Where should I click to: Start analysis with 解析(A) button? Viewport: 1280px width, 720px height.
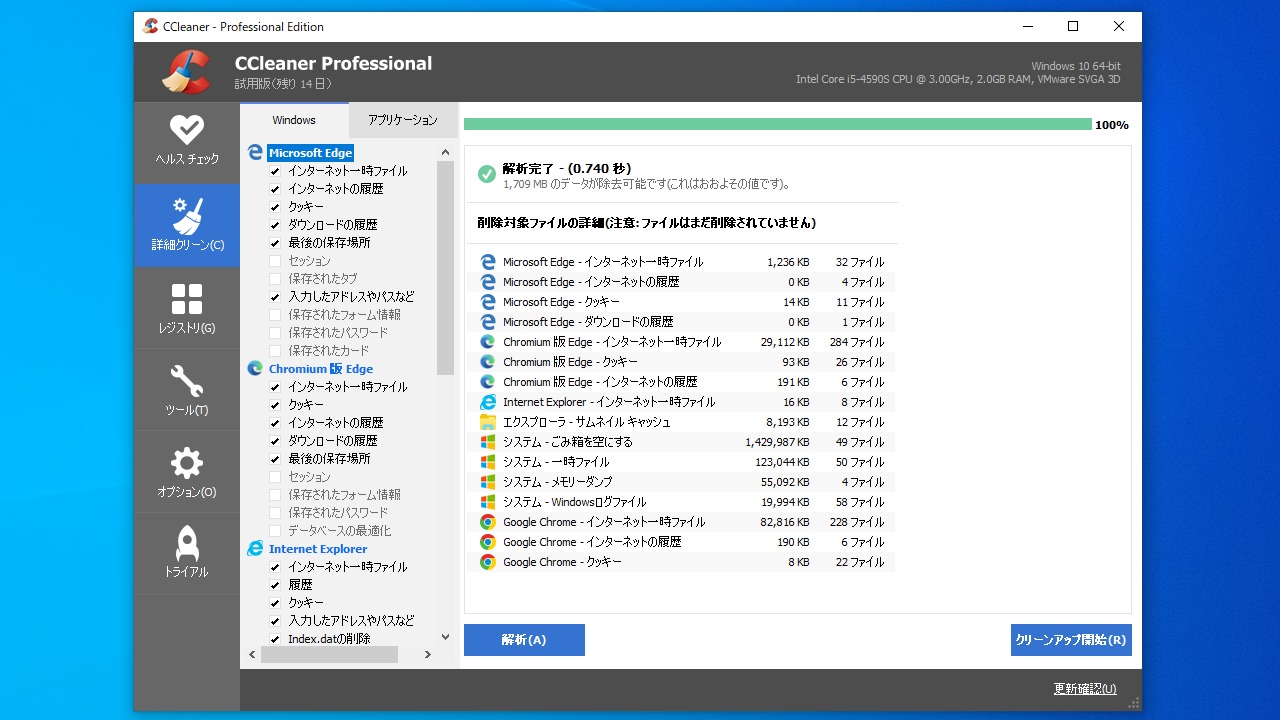[x=524, y=640]
